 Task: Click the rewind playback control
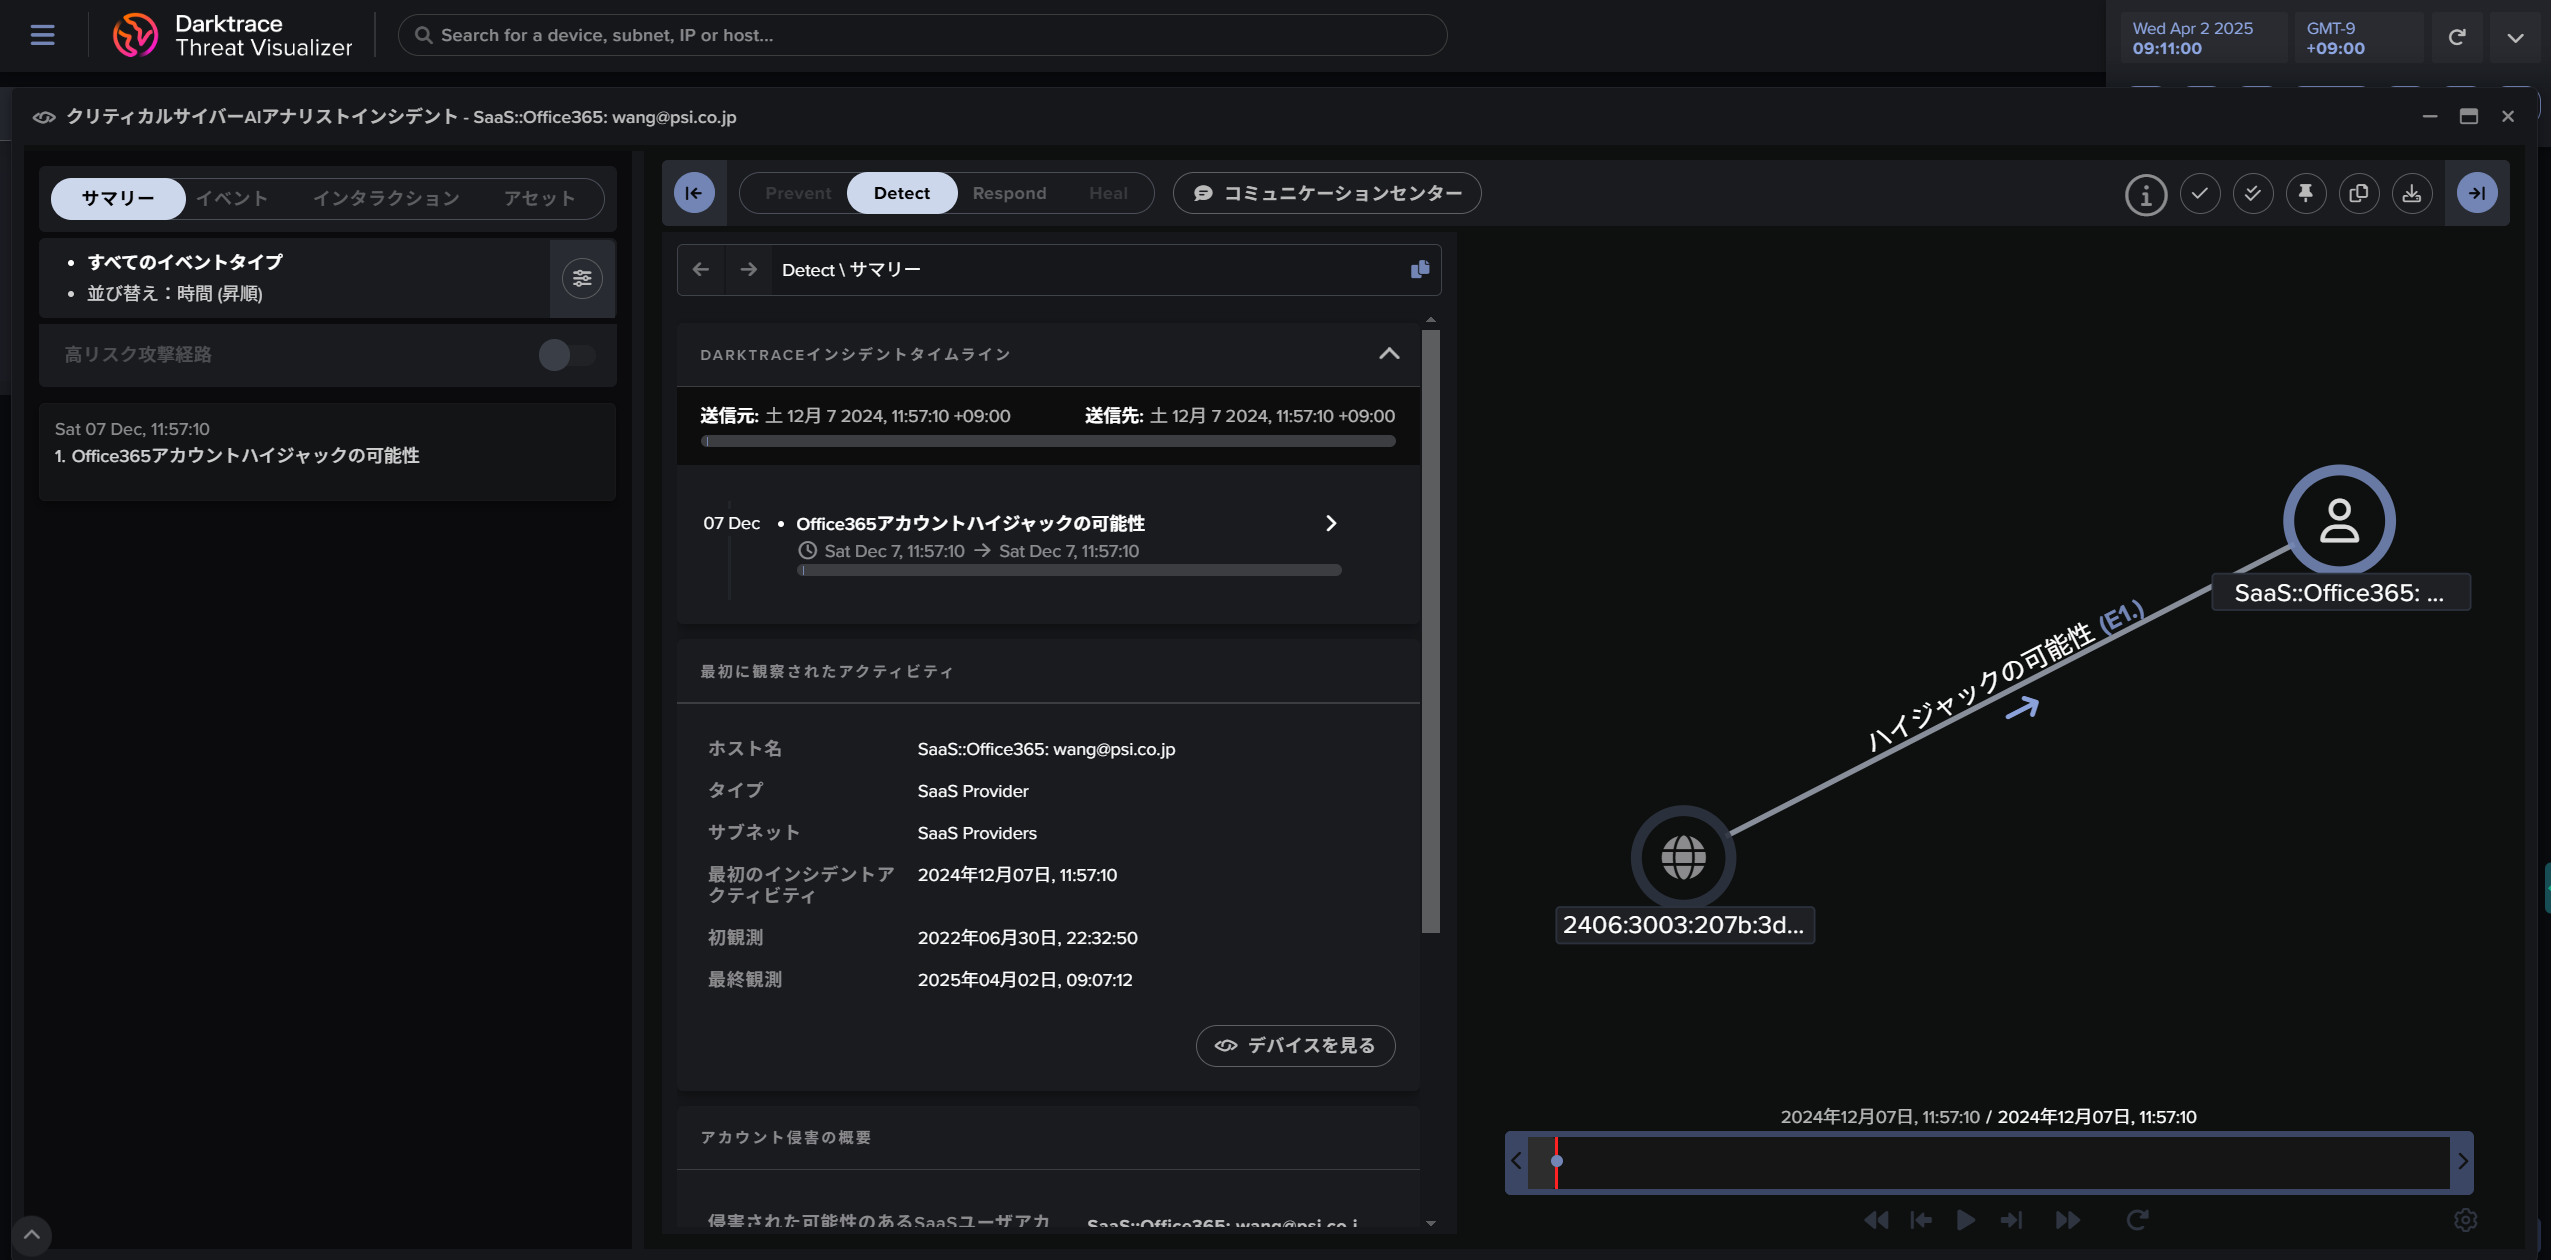pos(1876,1220)
